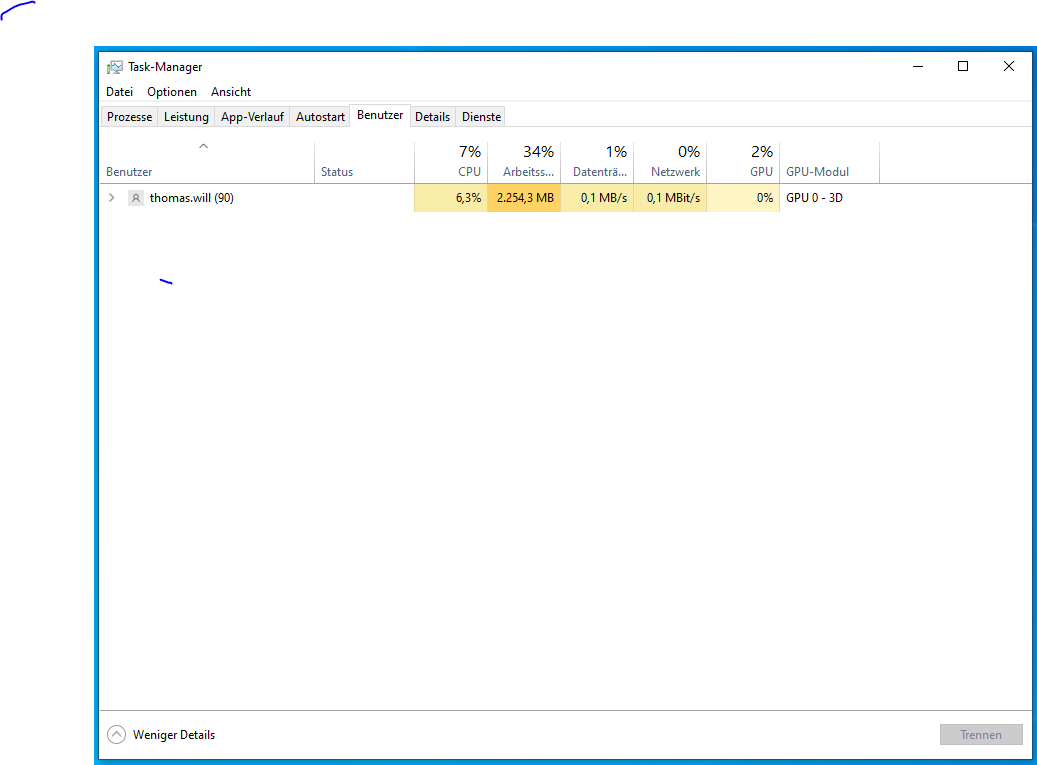Switch to the Leistung tab
The height and width of the screenshot is (765, 1037).
tap(186, 117)
